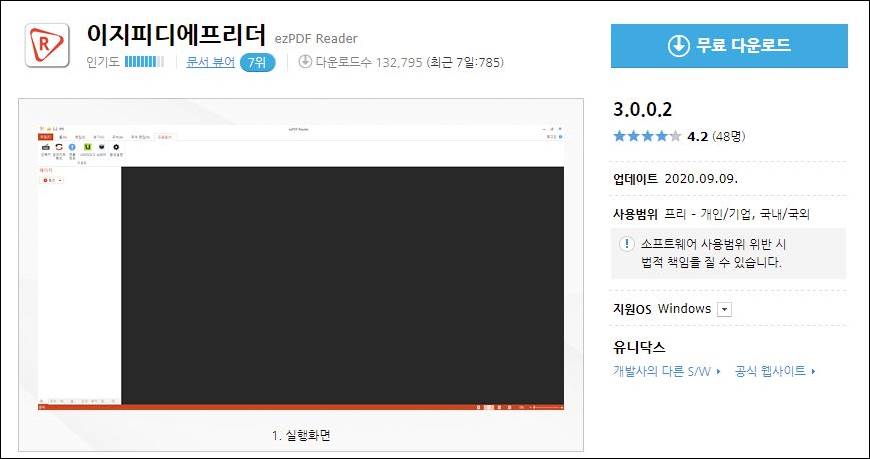Viewport: 870px width, 459px height.
Task: Click the blue 7위 ranking badge
Action: [257, 62]
